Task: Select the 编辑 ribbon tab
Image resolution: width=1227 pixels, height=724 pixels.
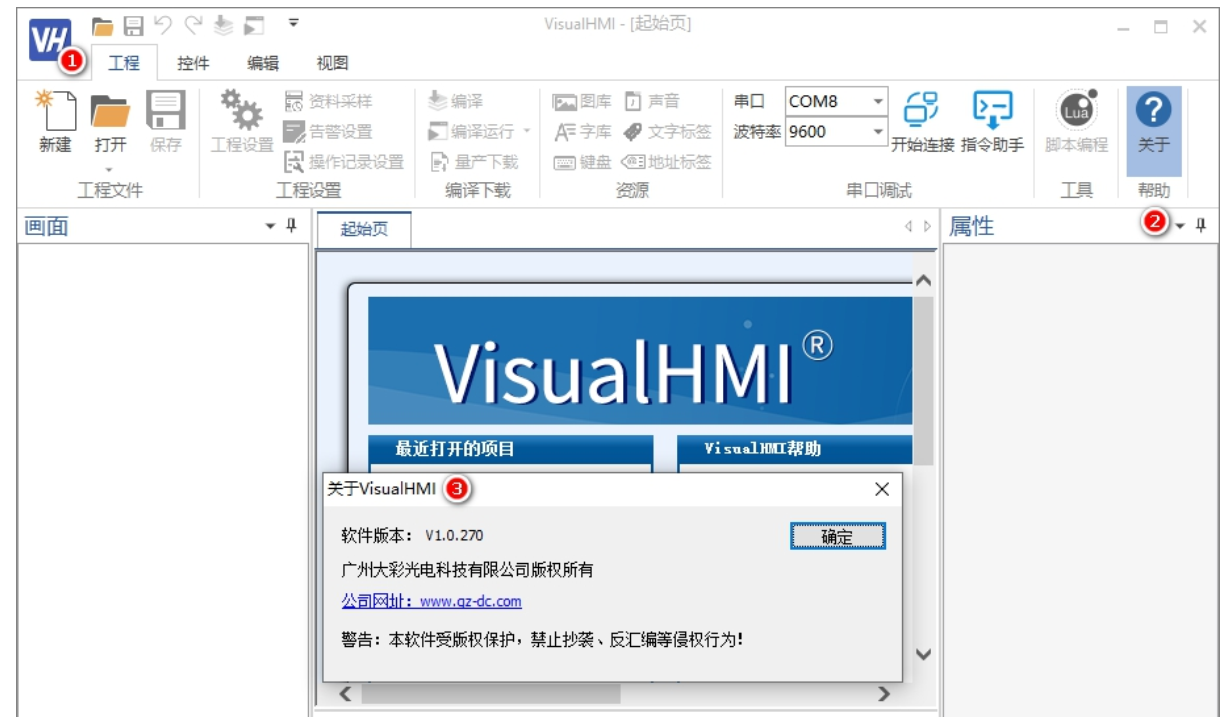Action: (263, 63)
